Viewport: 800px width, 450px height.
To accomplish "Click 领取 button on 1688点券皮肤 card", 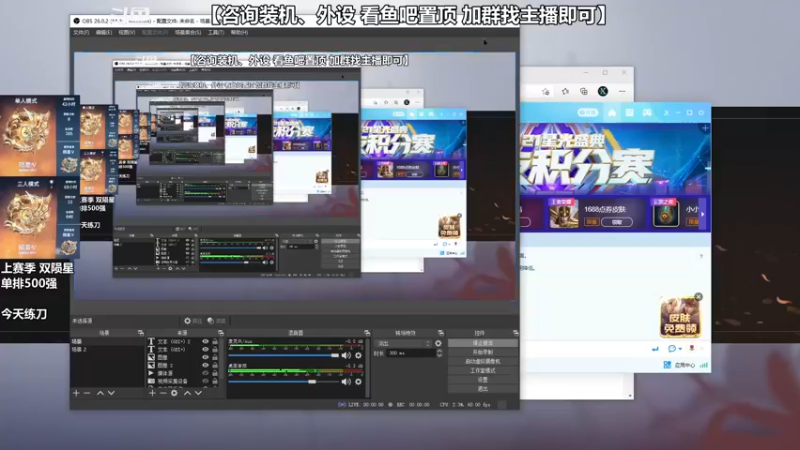I will click(617, 222).
